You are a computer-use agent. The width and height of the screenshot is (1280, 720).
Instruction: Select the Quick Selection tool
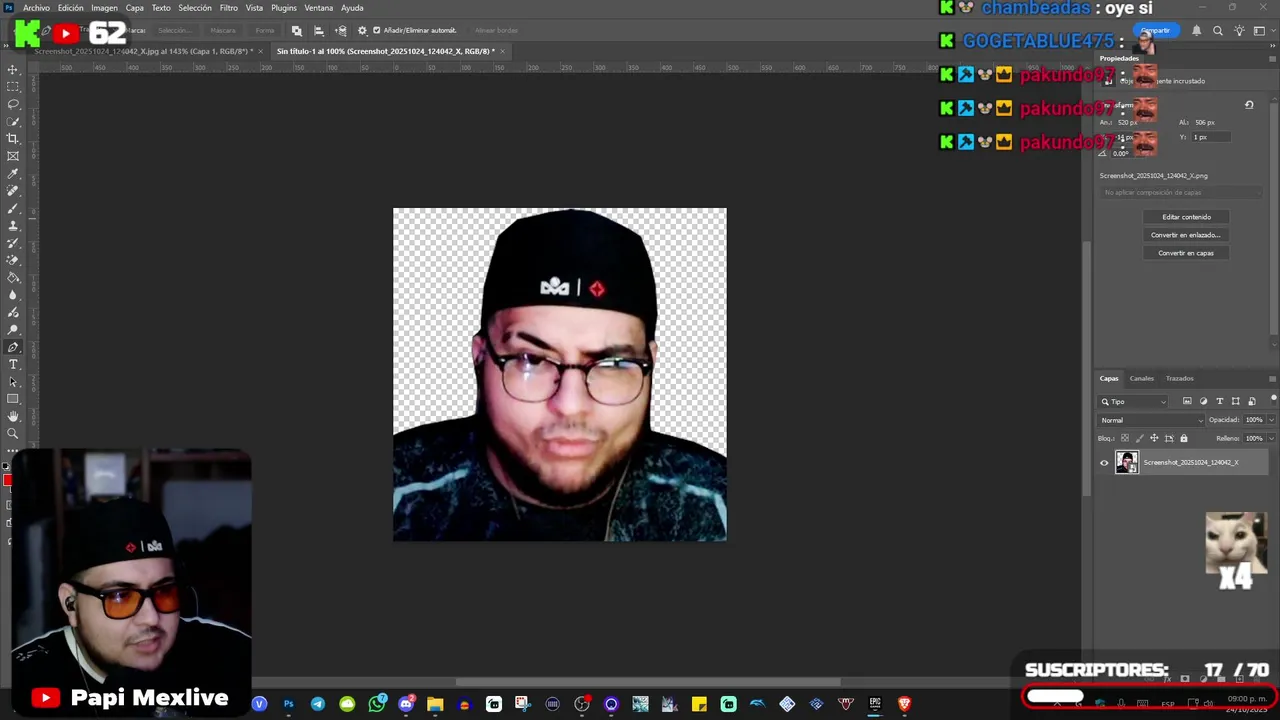click(x=13, y=121)
